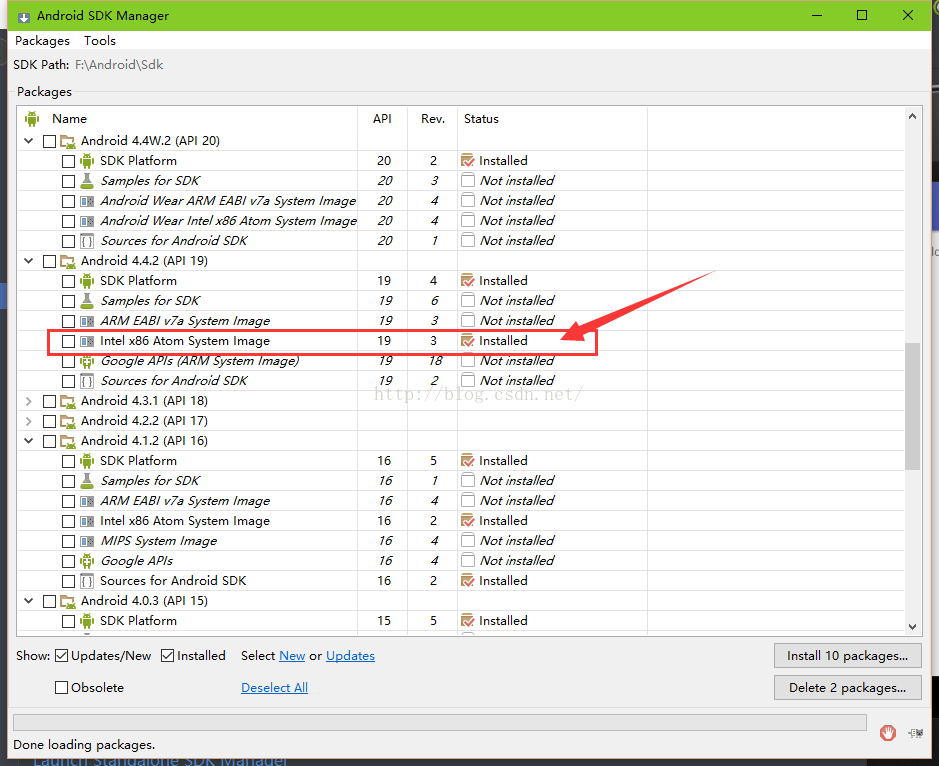Click the red stop hand icon in status bar
Viewport: 939px width, 766px height.
coord(887,732)
